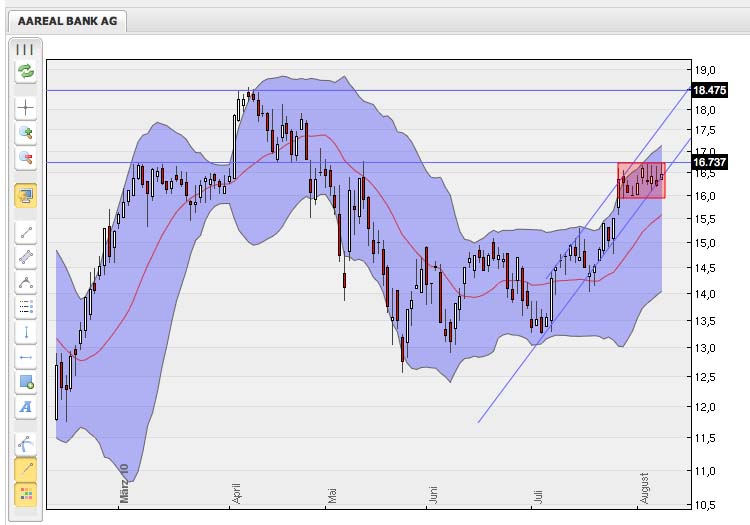Click the 19,0 price axis value
Screen dimensions: 750x525
pyautogui.click(x=706, y=70)
